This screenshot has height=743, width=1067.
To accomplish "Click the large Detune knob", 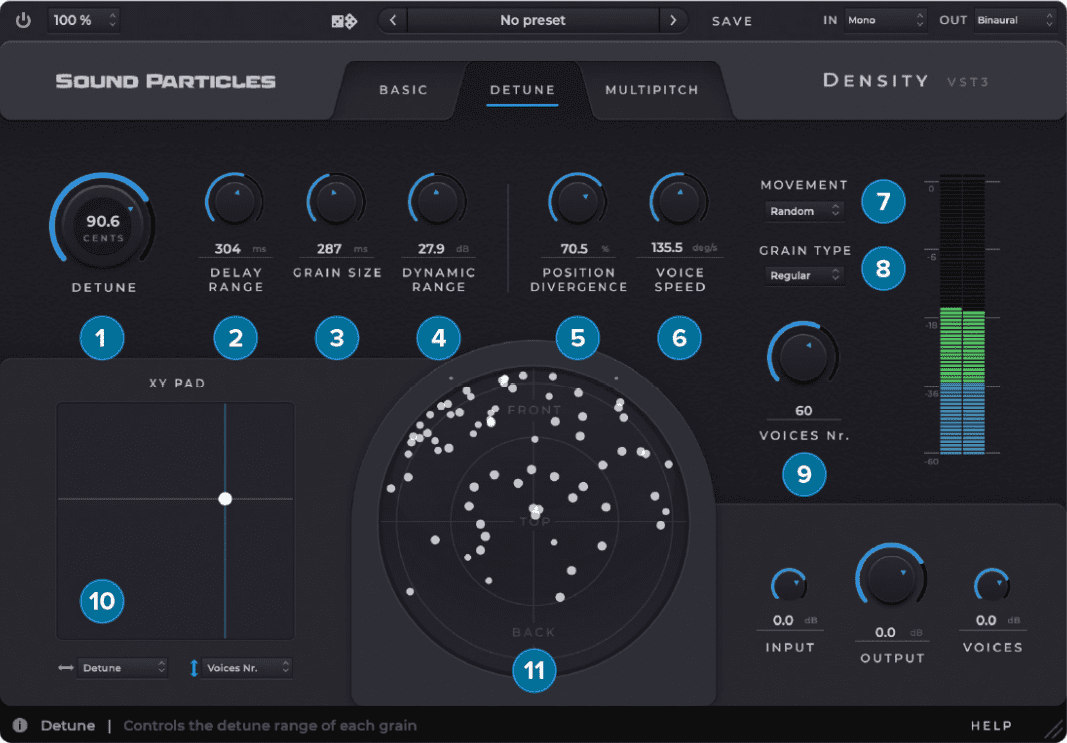I will pyautogui.click(x=103, y=223).
